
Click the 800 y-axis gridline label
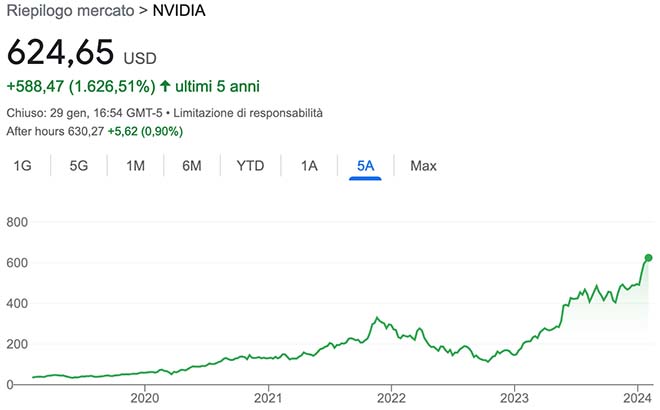pos(17,222)
